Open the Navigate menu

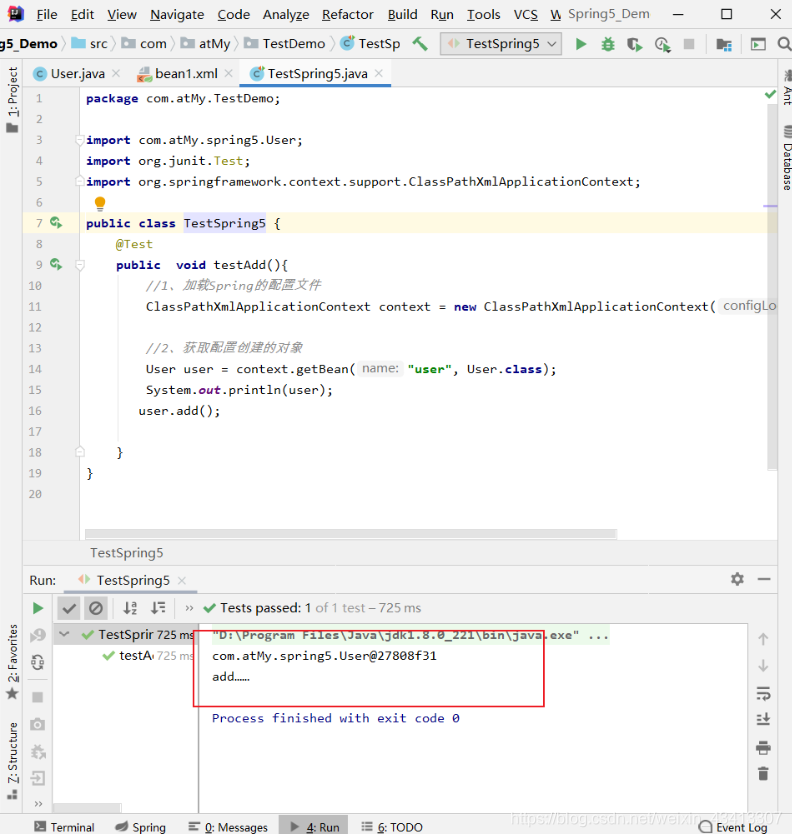(177, 14)
